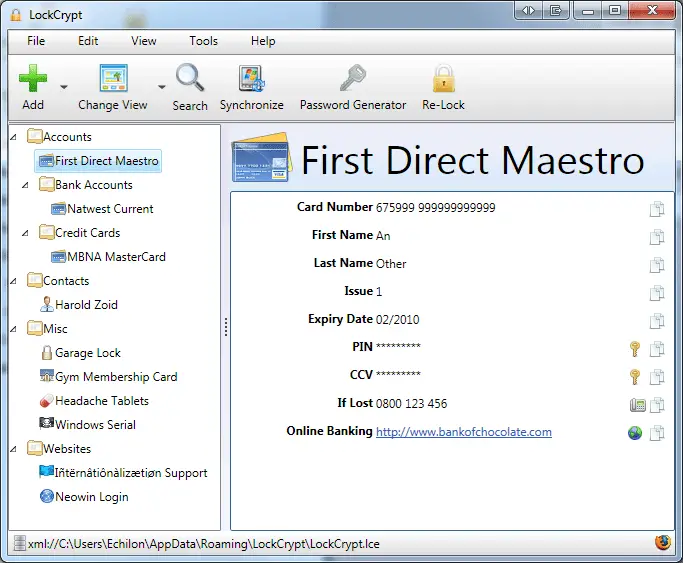Open the Edit menu
Screen dimensions: 683x563
88,41
